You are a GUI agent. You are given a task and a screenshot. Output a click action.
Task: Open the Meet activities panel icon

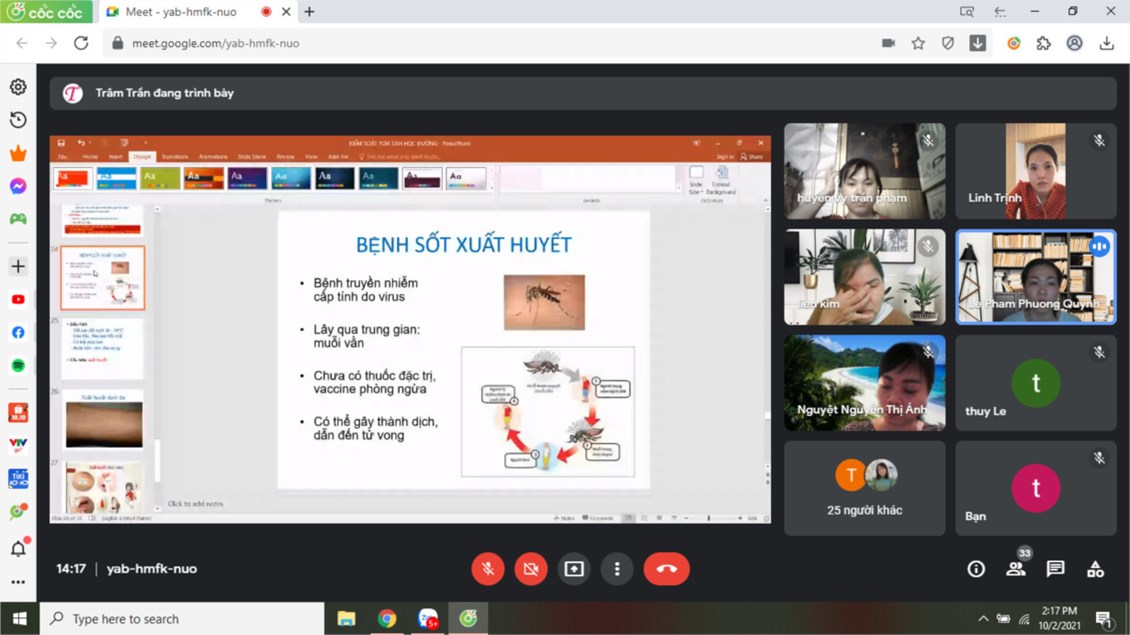[1095, 568]
